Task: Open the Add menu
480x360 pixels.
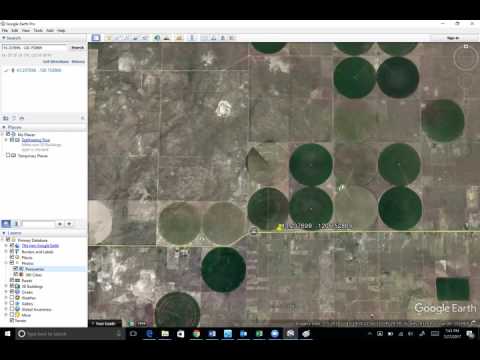Action: (50, 30)
